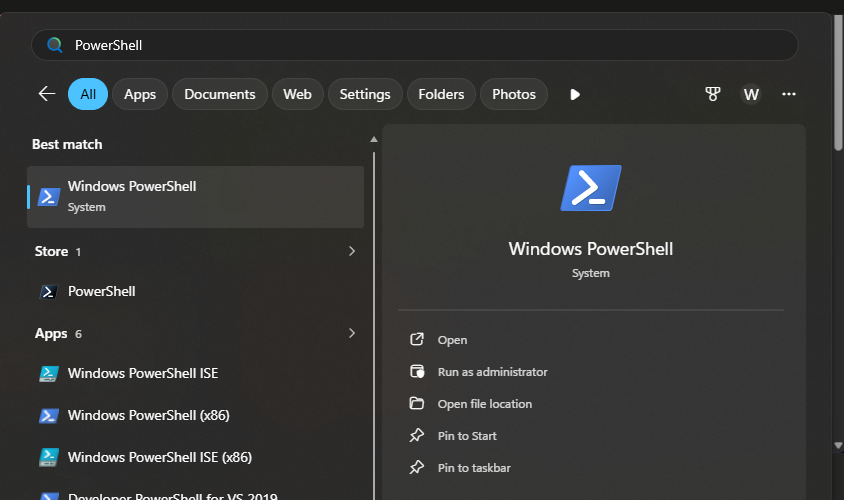Click the Open file location folder icon

[x=417, y=403]
